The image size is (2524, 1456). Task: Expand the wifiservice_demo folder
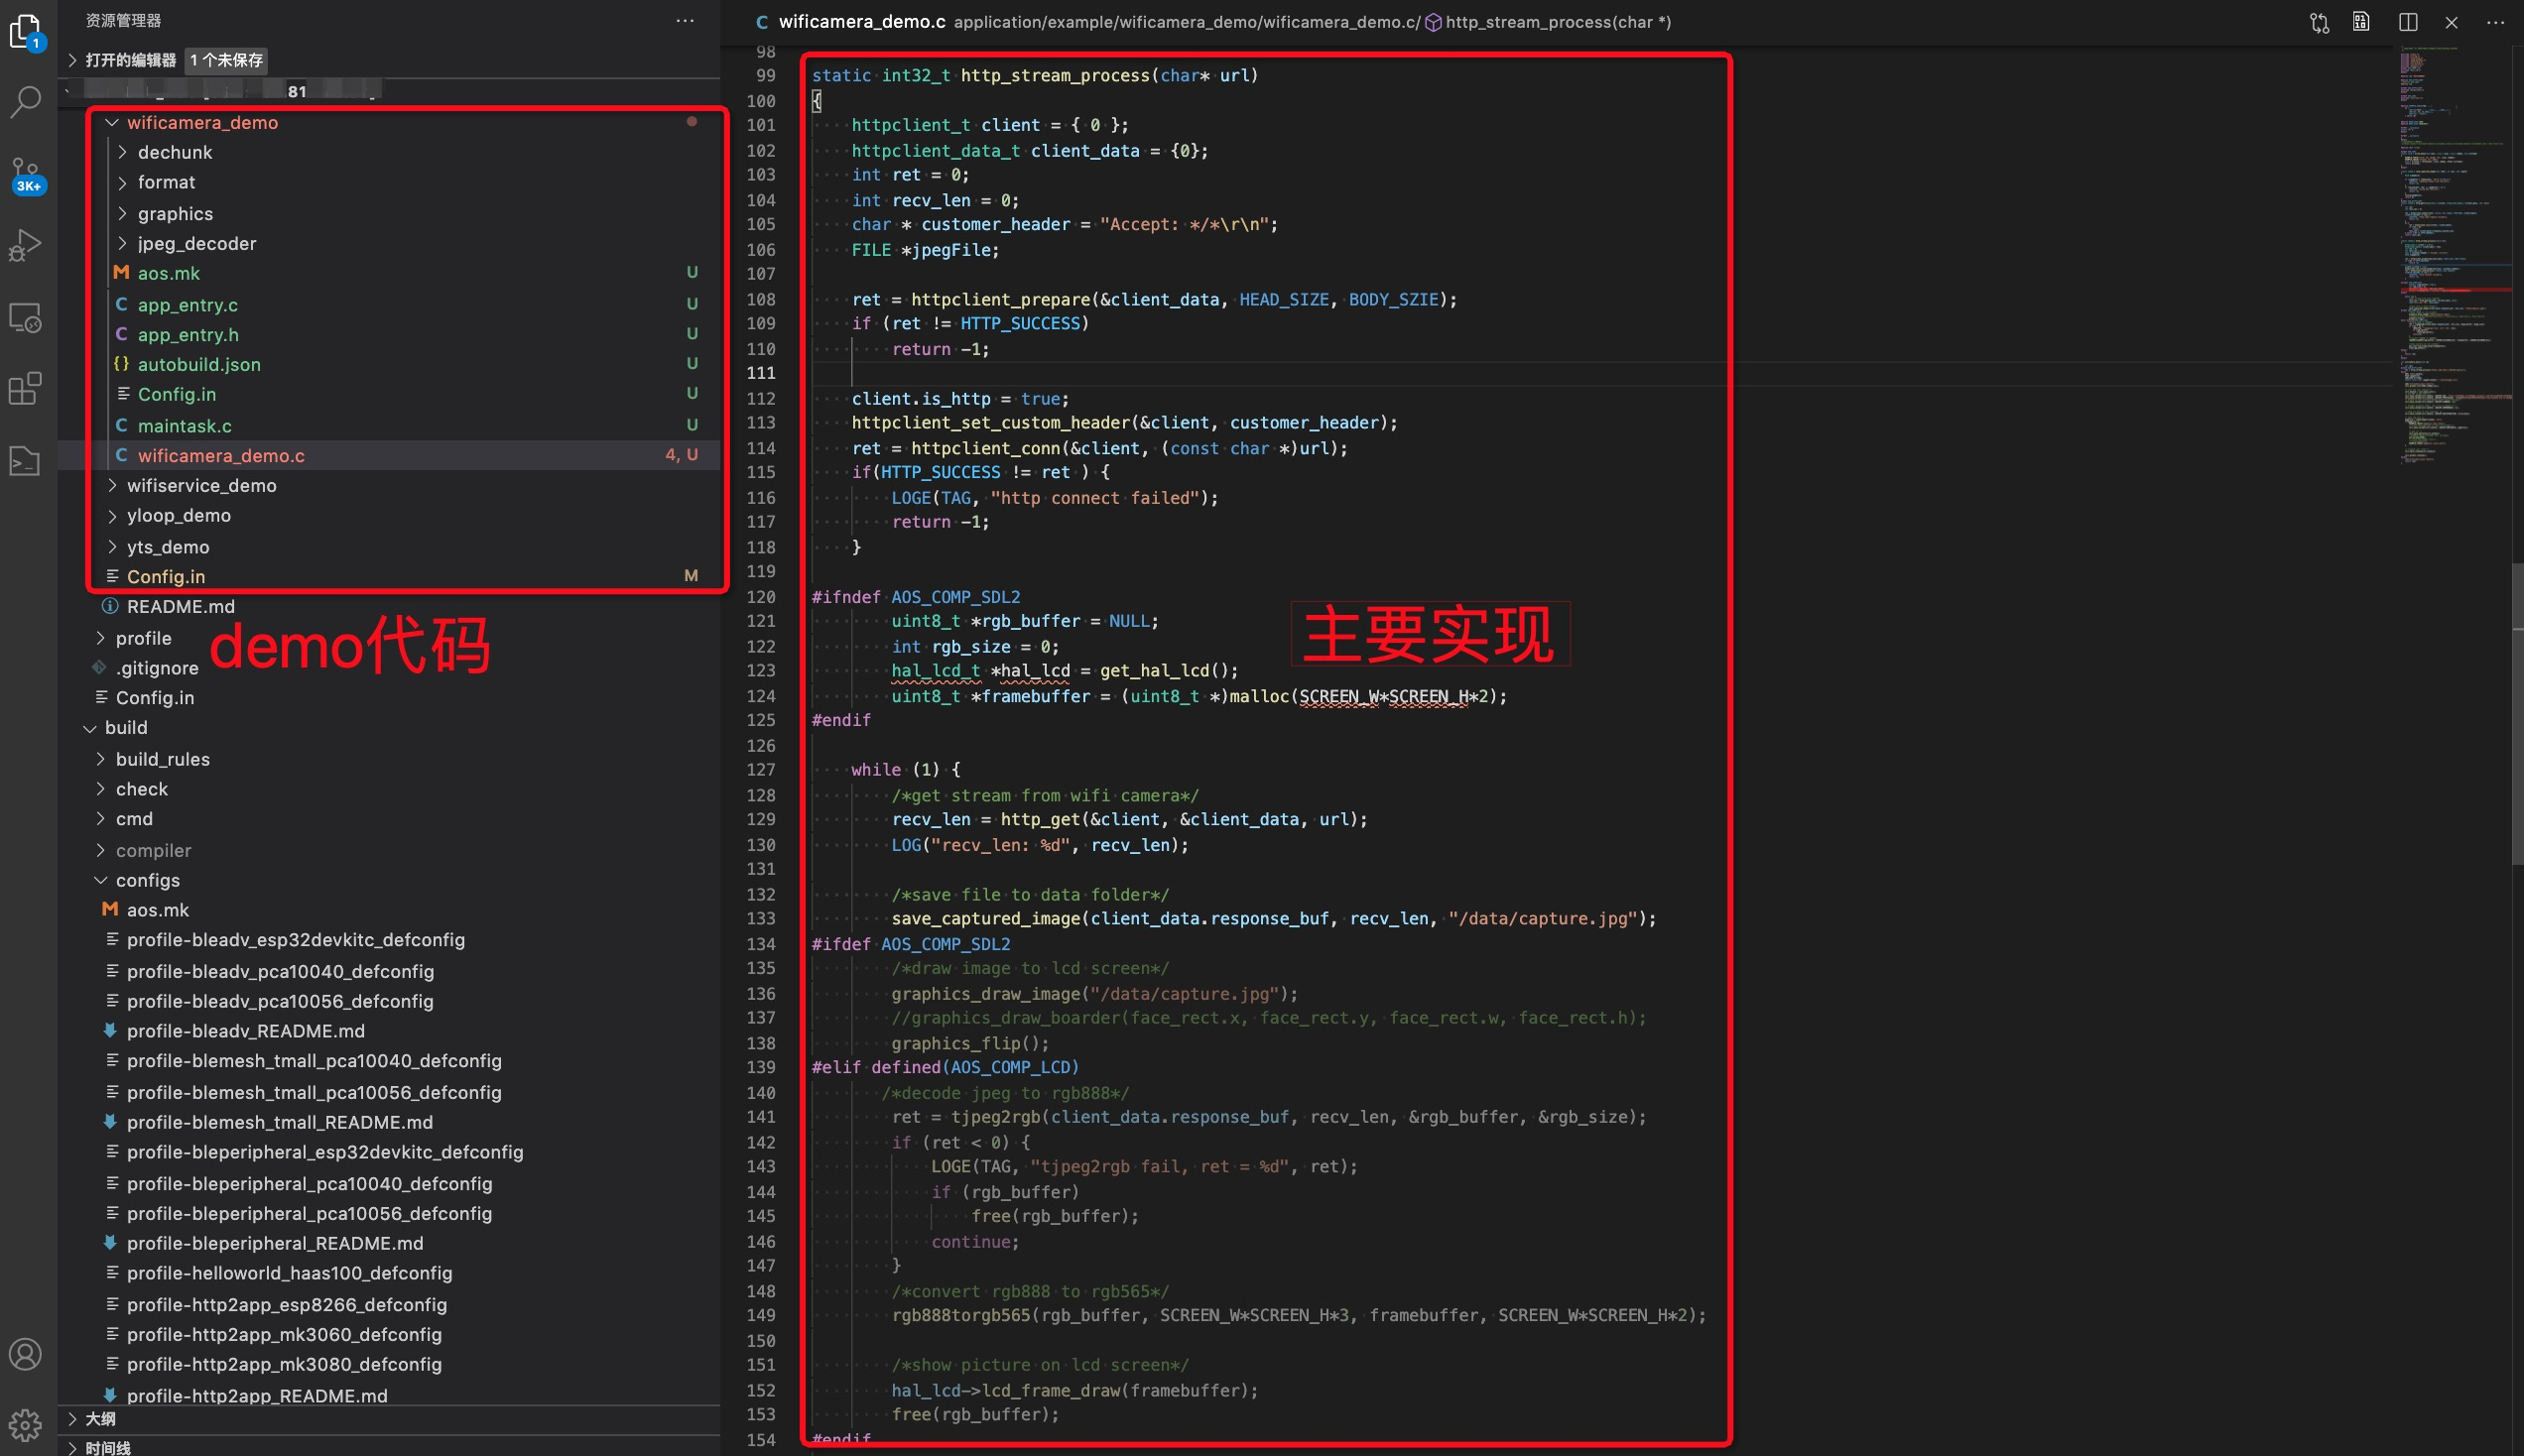(112, 485)
